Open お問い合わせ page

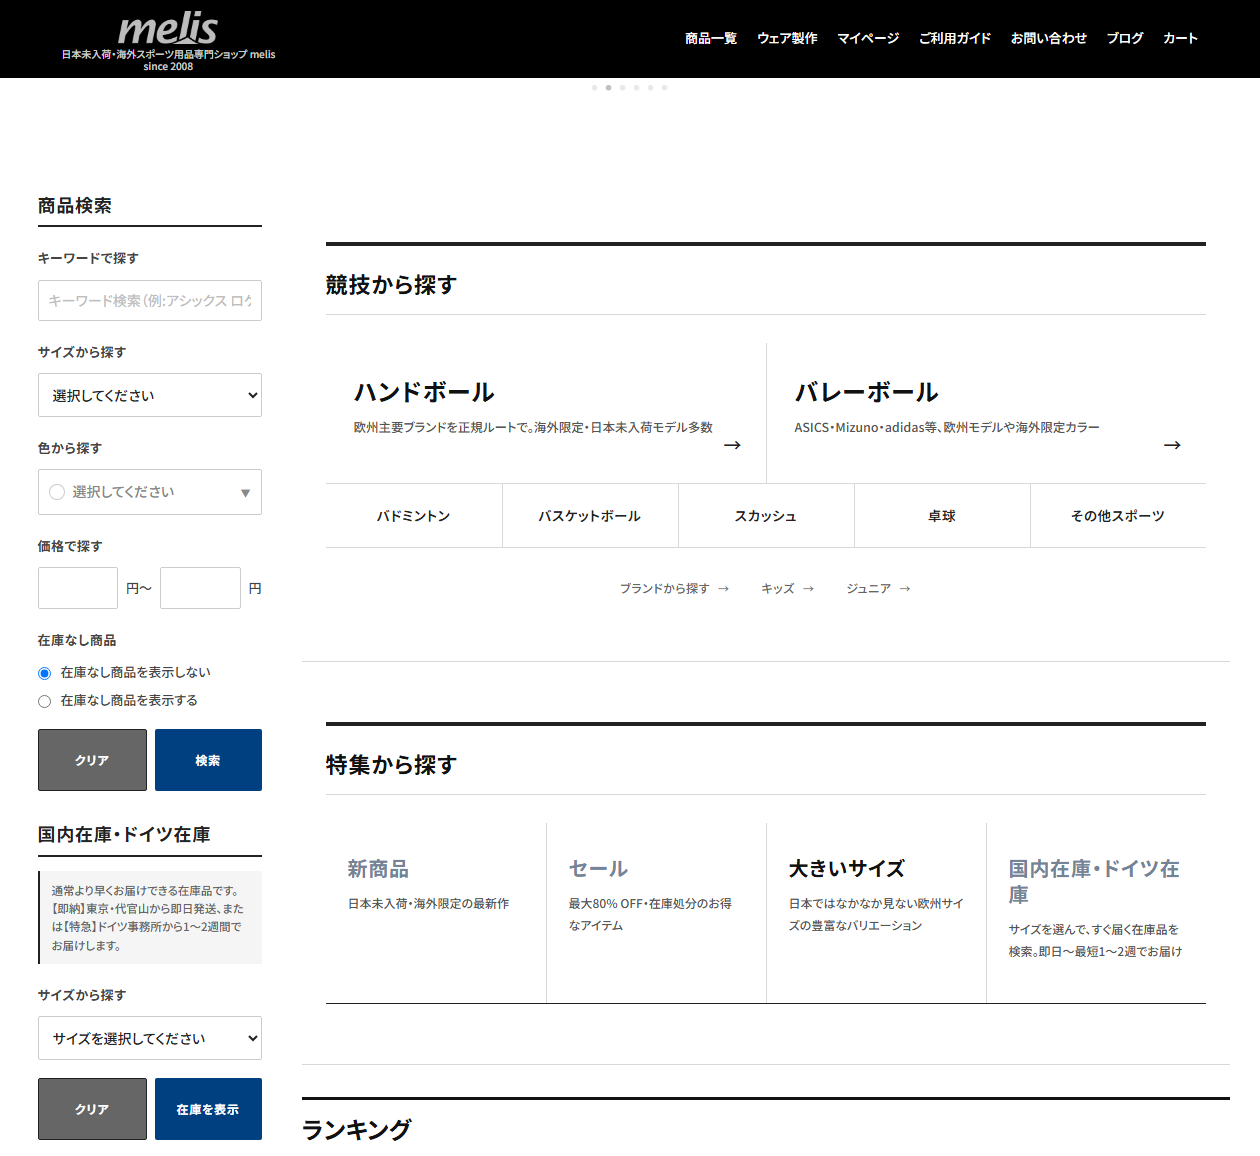click(1048, 38)
